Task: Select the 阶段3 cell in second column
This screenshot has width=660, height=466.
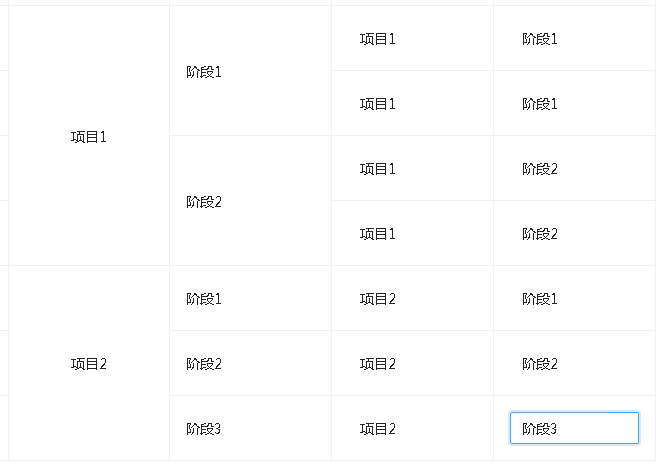Action: coord(204,429)
